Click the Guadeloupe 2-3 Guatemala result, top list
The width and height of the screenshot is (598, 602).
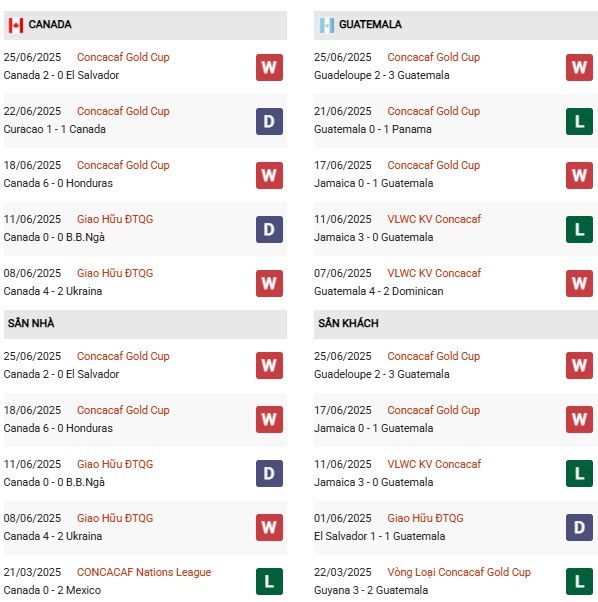click(x=382, y=75)
